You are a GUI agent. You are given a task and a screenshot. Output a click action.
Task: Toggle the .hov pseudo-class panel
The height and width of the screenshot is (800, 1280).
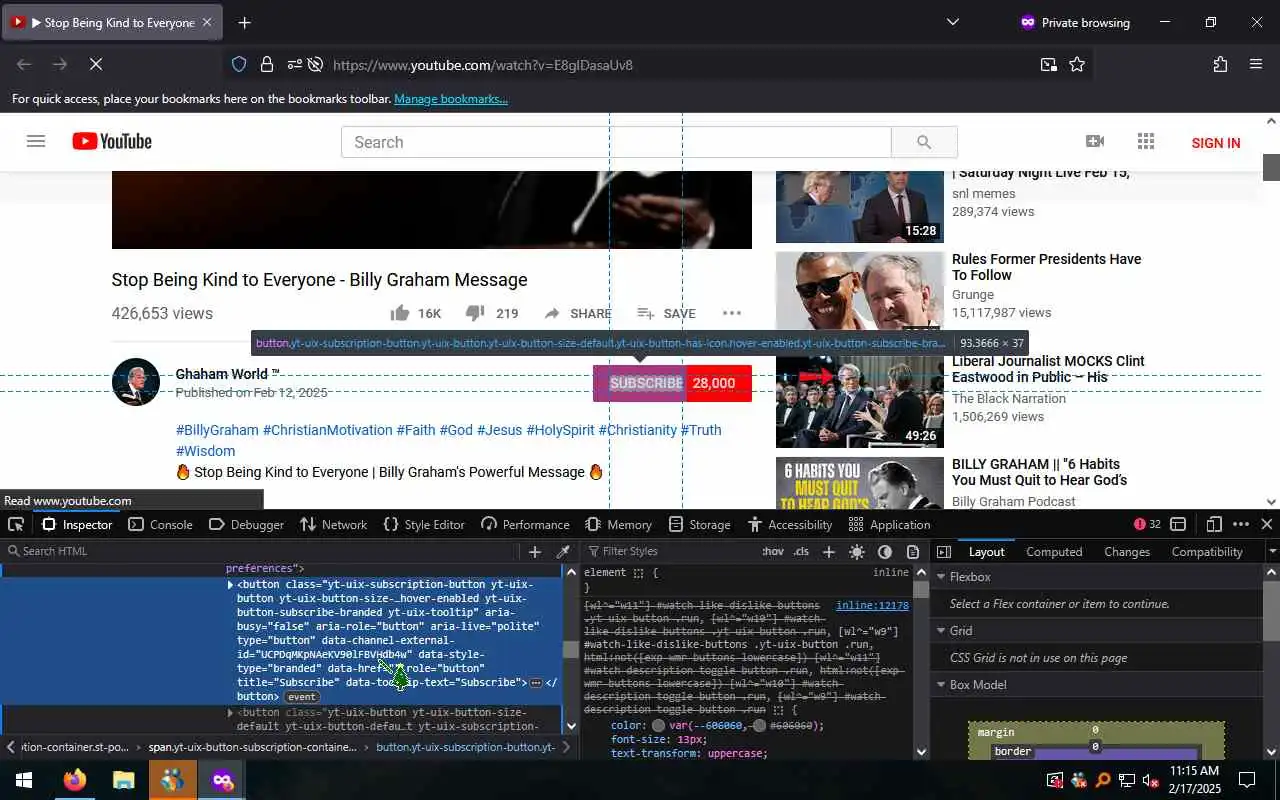[x=773, y=552]
